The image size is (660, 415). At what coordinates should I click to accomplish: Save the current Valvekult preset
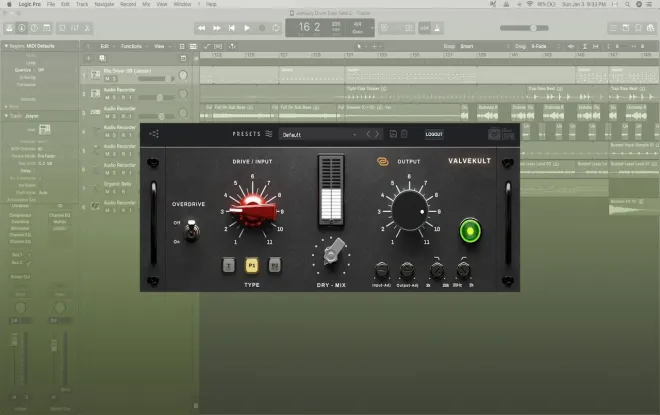click(393, 134)
